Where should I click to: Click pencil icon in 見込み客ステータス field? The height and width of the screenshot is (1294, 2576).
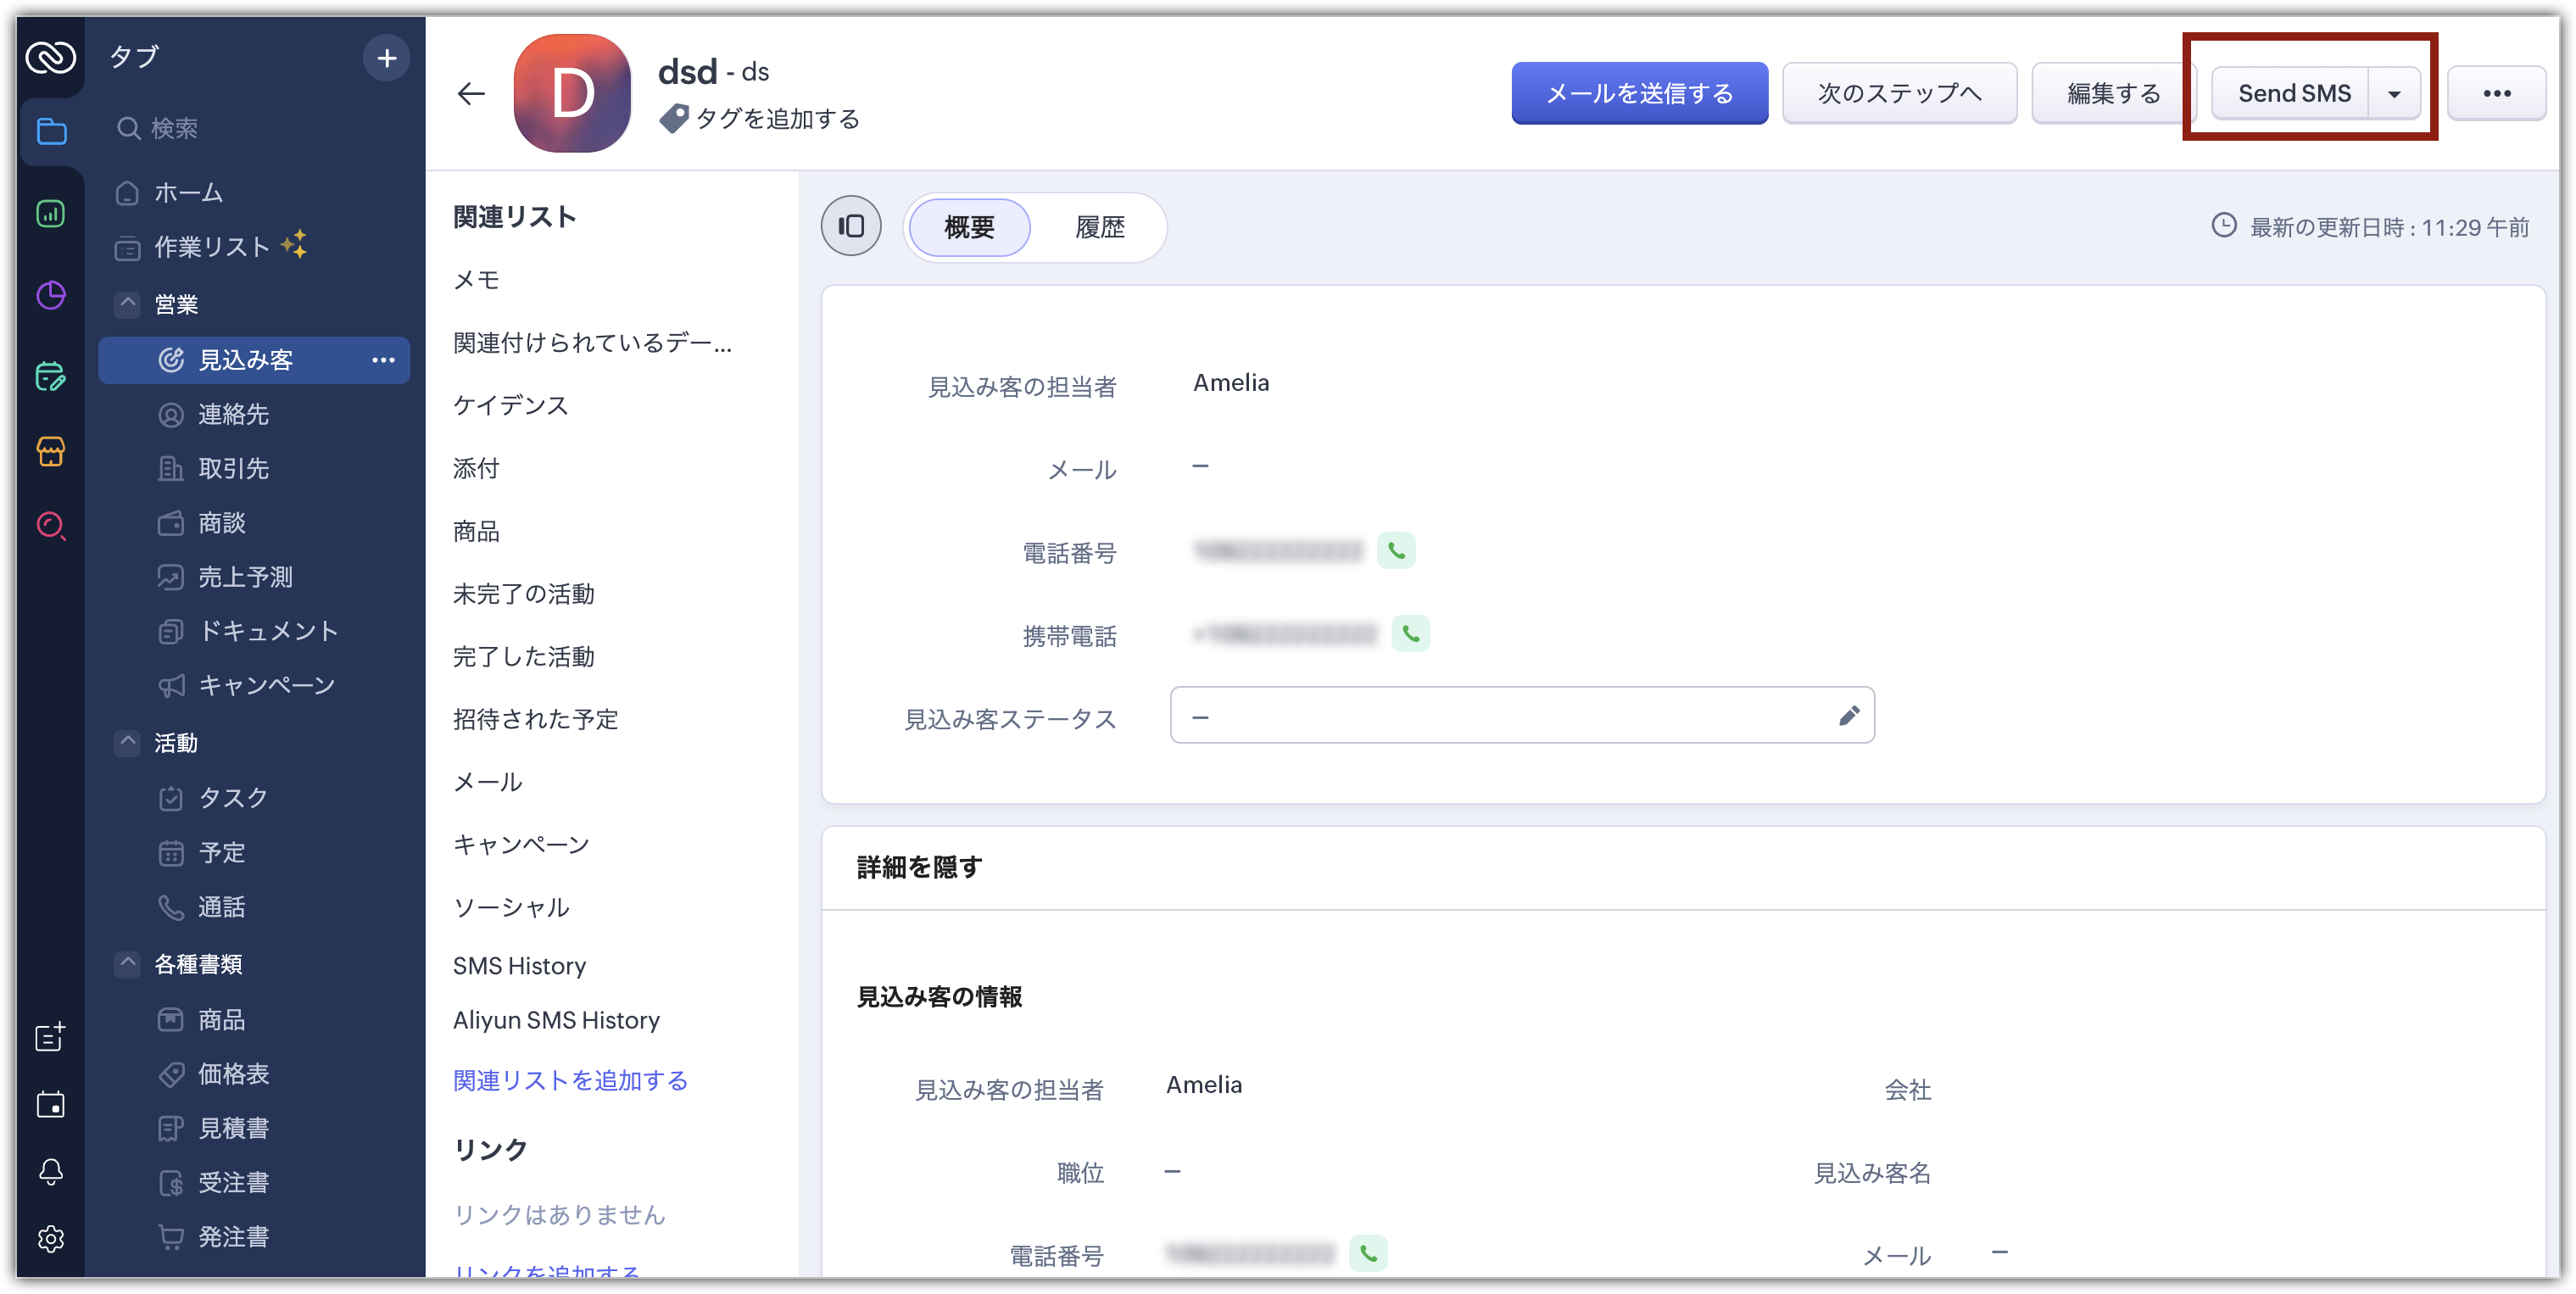[1848, 716]
